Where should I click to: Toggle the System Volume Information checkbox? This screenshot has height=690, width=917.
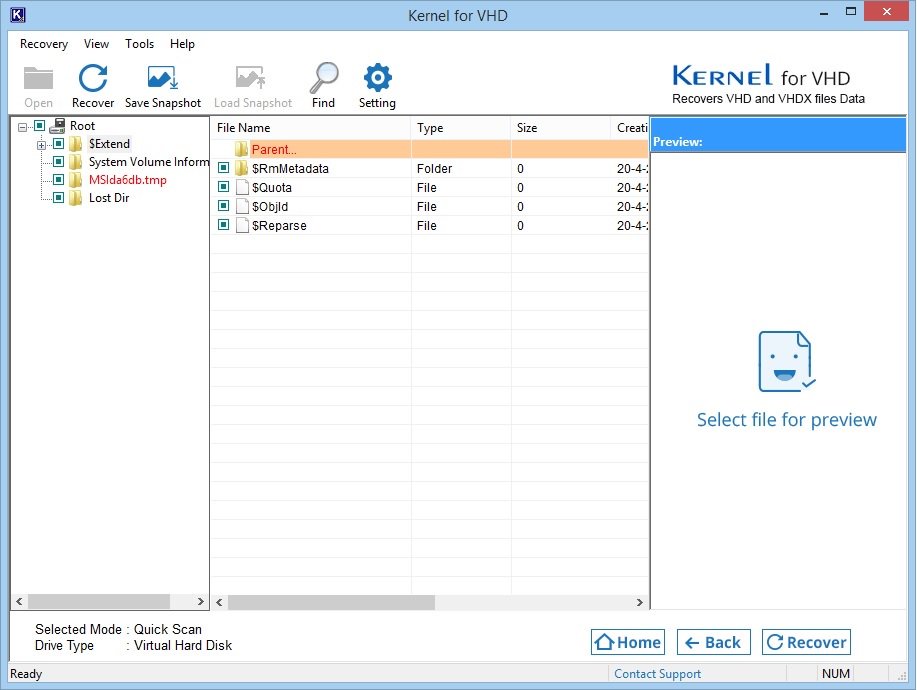(58, 161)
